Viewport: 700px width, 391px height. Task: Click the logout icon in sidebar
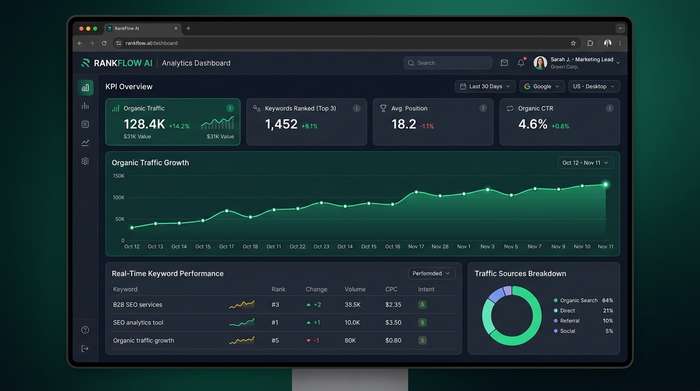coord(85,349)
